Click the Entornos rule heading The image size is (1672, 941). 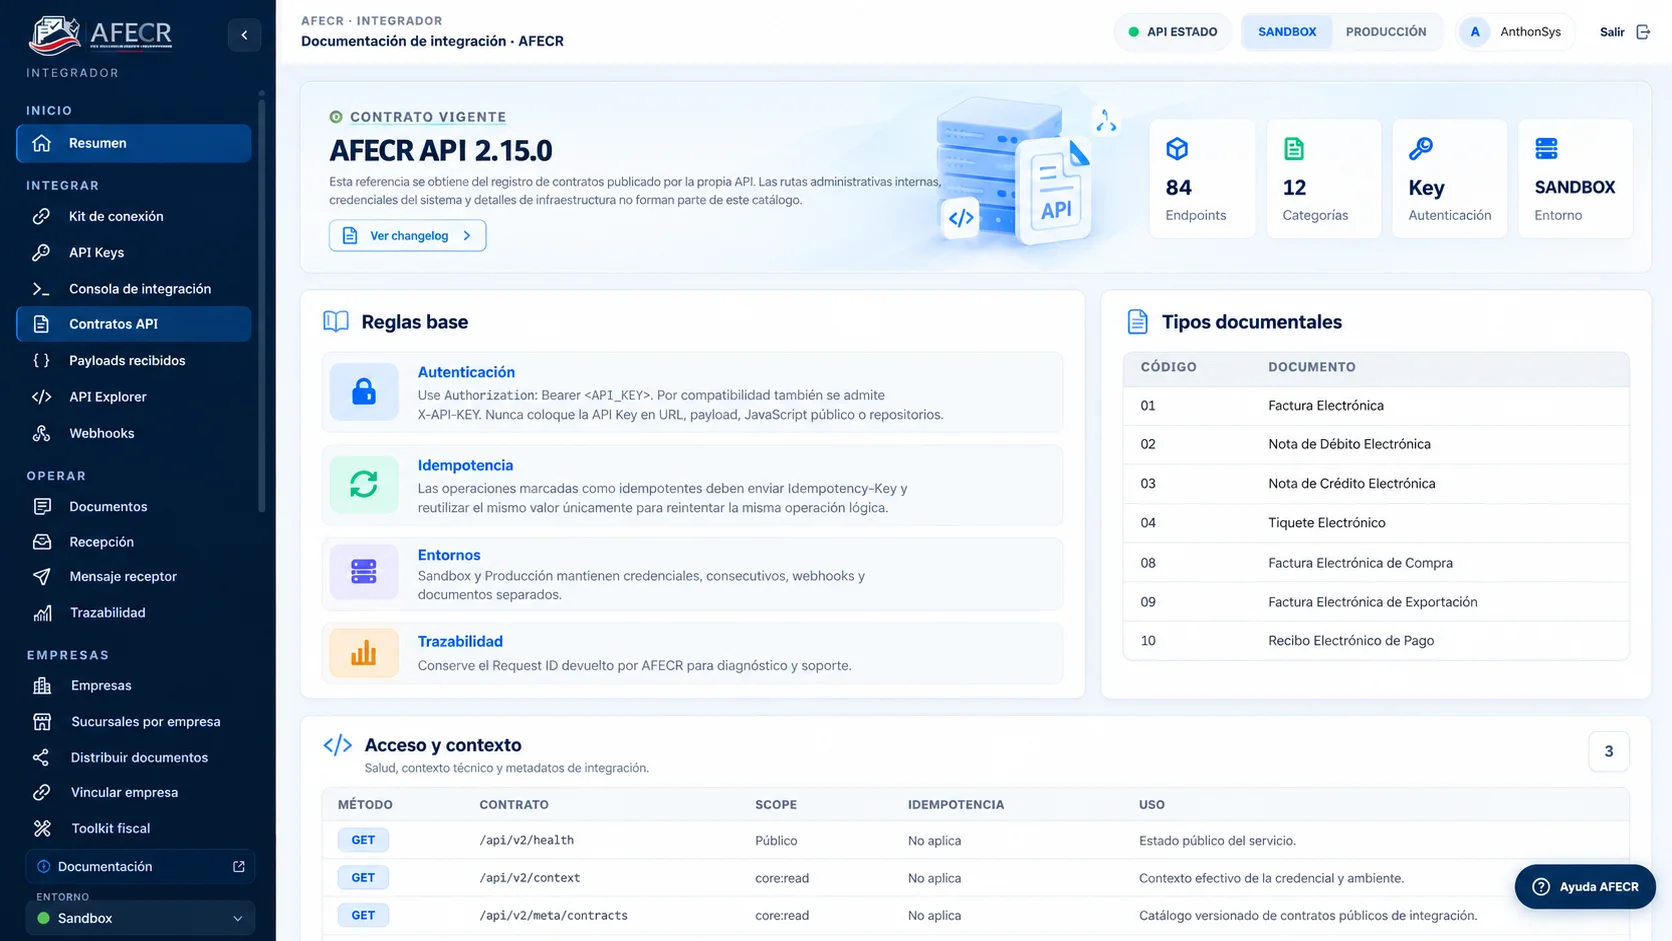pos(449,555)
